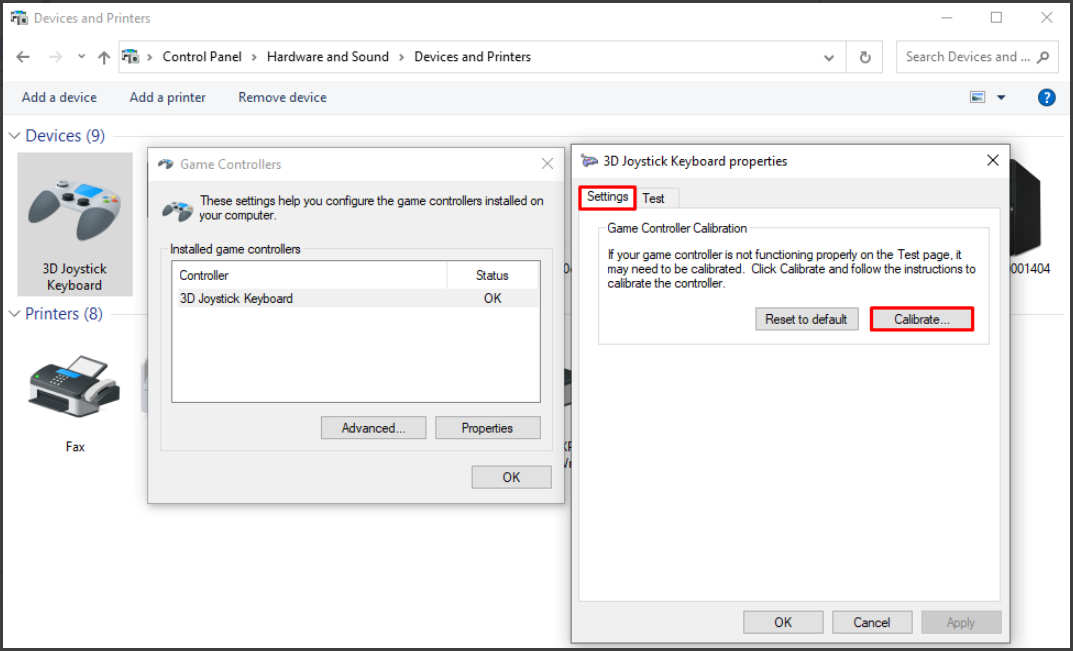The image size is (1073, 651).
Task: Click the search magnifier icon
Action: coord(1041,57)
